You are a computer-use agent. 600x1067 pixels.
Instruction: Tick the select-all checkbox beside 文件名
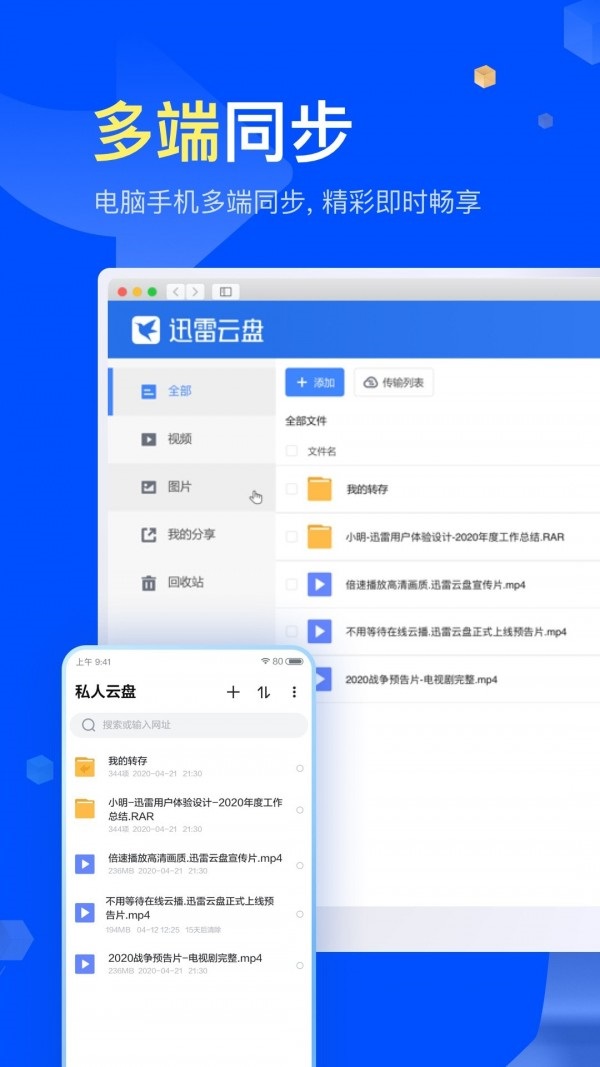pyautogui.click(x=291, y=450)
